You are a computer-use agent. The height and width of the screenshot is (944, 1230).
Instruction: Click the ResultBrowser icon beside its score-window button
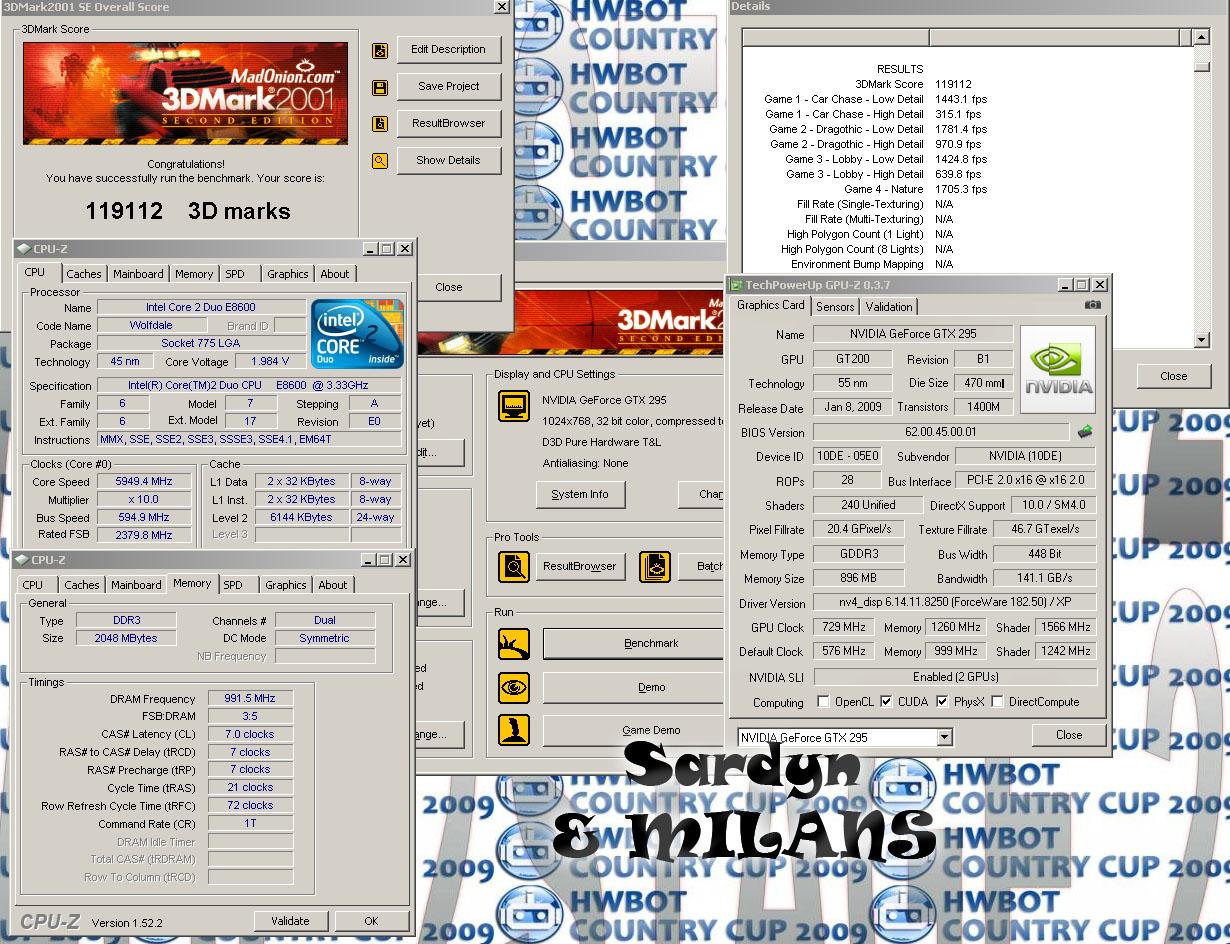[x=380, y=124]
